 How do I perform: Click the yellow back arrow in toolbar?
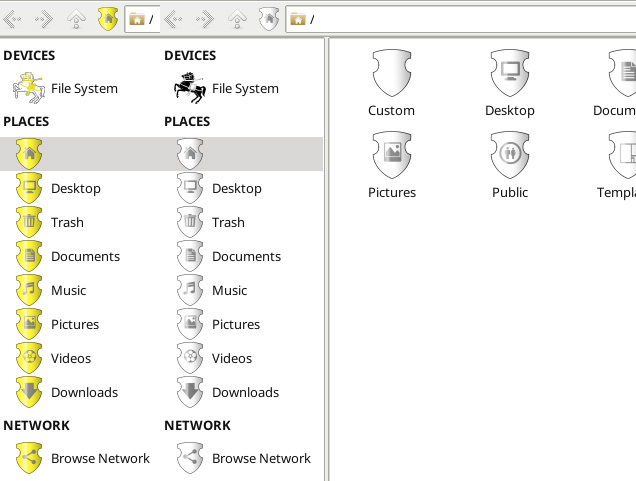click(12, 19)
